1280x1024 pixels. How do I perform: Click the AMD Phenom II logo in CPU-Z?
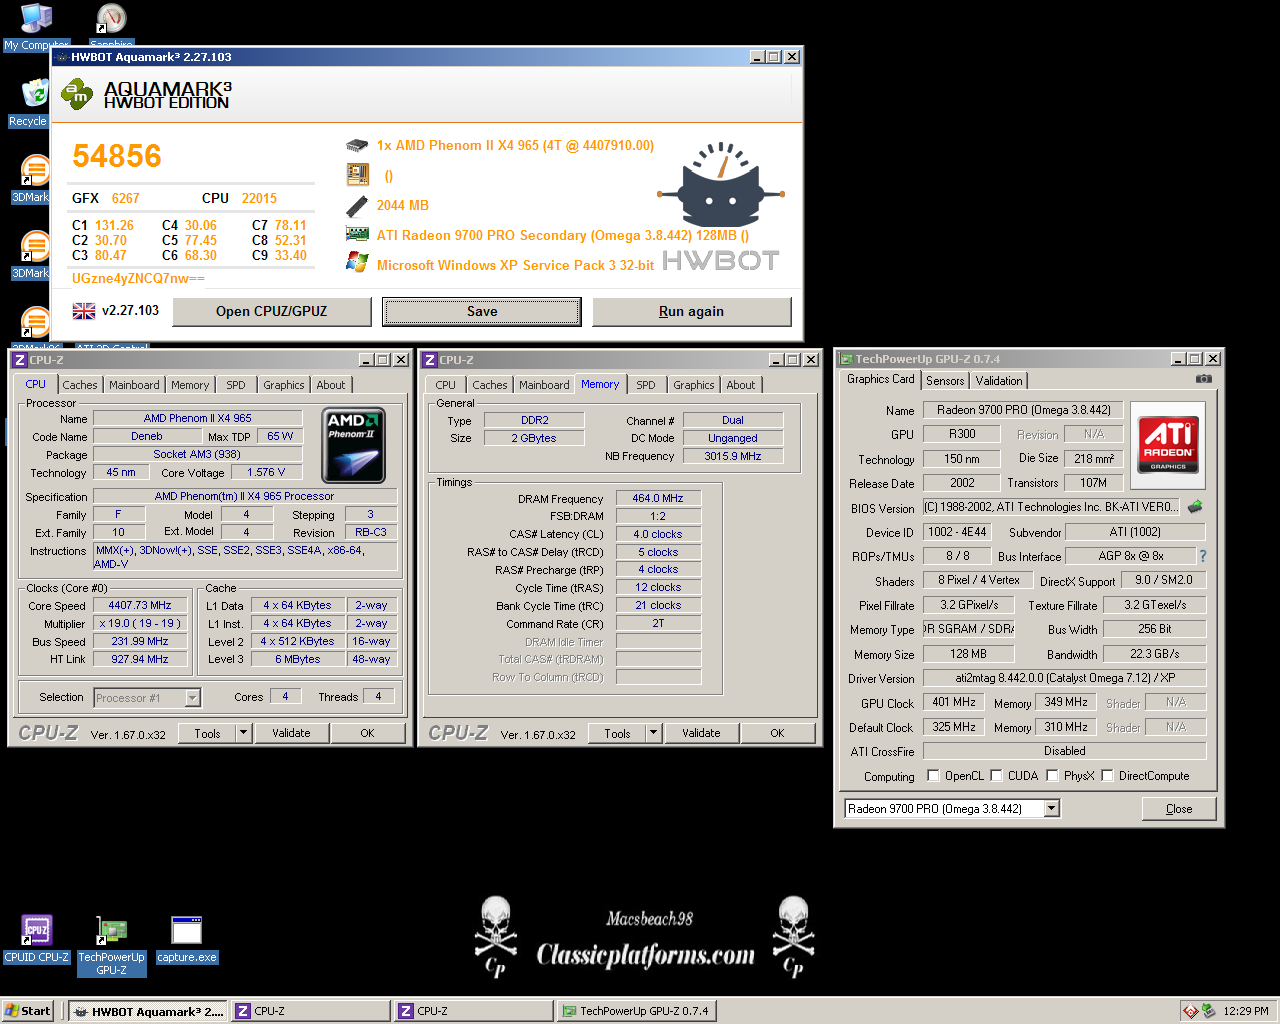click(x=353, y=446)
